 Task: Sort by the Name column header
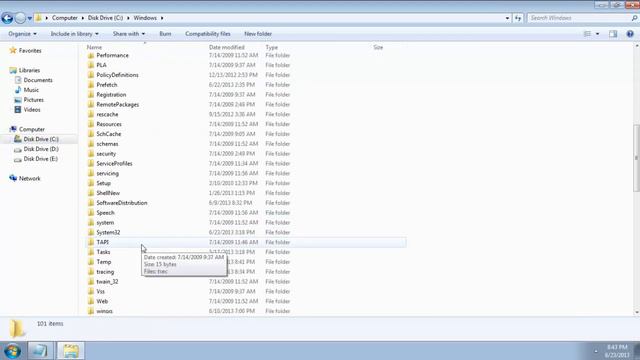click(x=94, y=47)
